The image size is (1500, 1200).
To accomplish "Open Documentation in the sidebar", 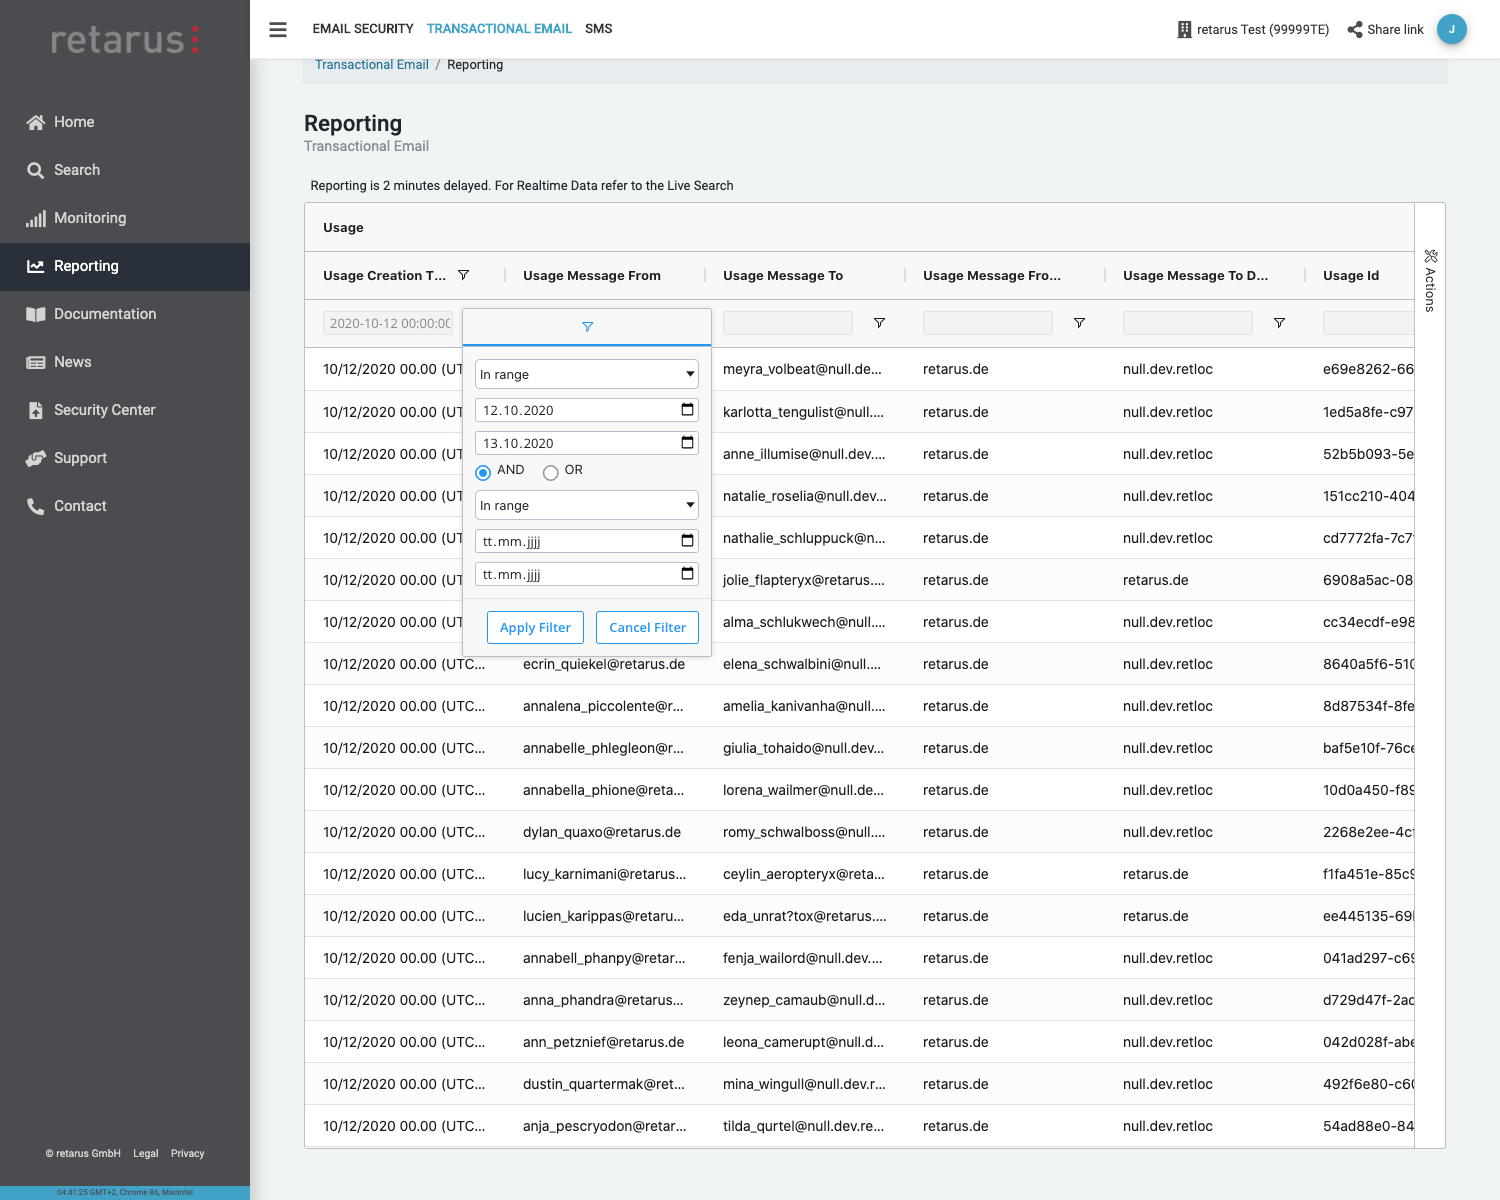I will [125, 314].
